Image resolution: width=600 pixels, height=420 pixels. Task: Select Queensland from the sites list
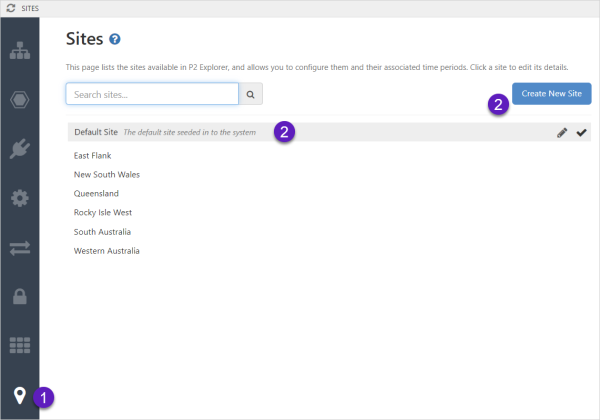pos(96,194)
